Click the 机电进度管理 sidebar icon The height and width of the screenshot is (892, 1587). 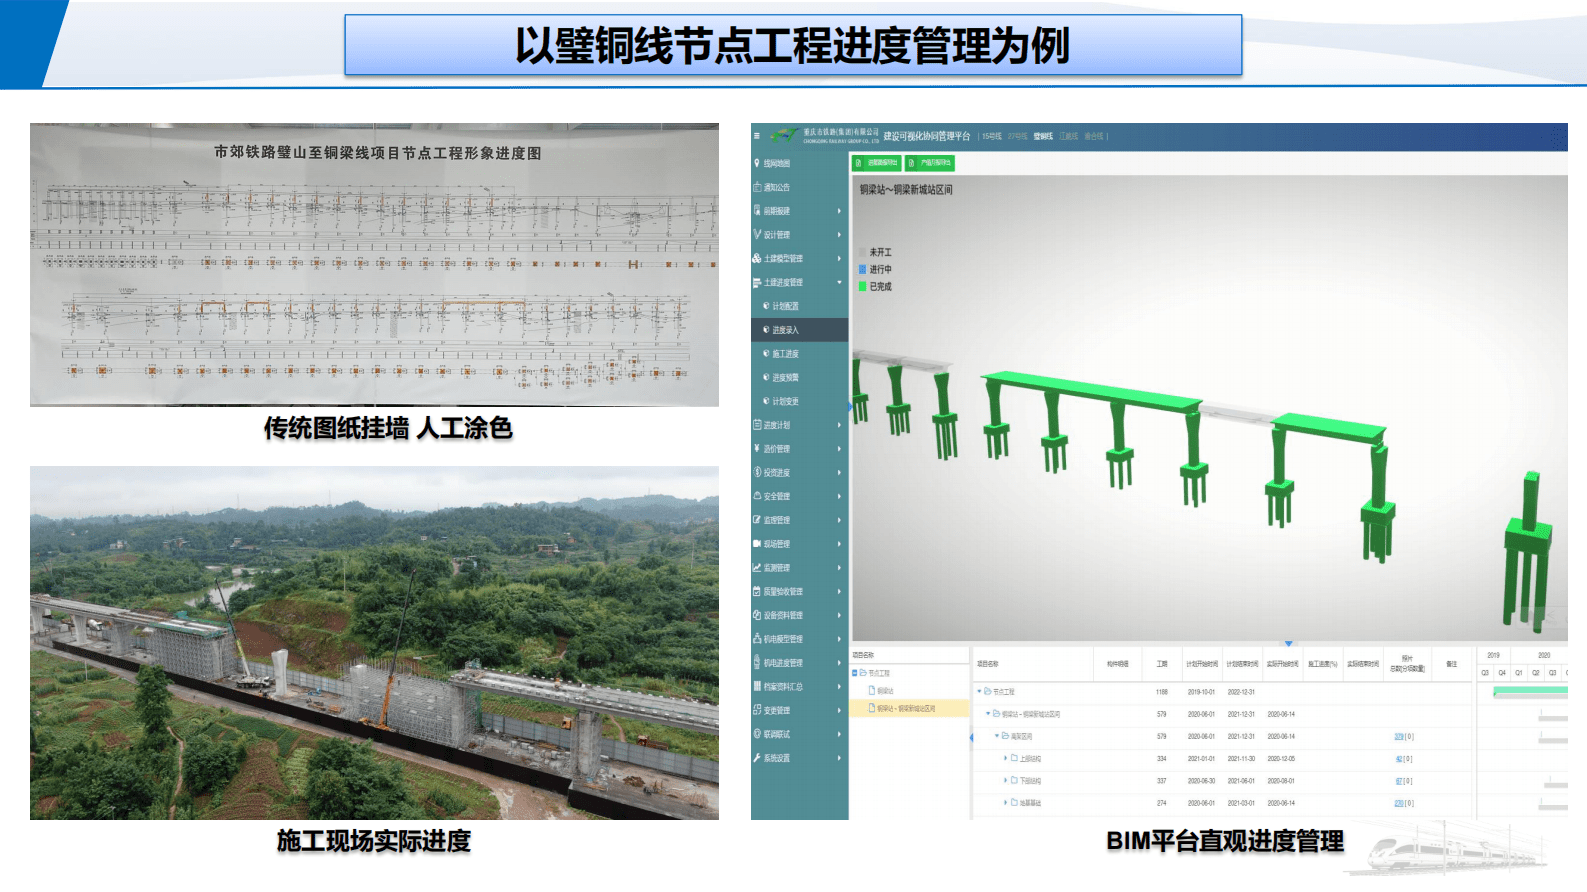(x=757, y=663)
